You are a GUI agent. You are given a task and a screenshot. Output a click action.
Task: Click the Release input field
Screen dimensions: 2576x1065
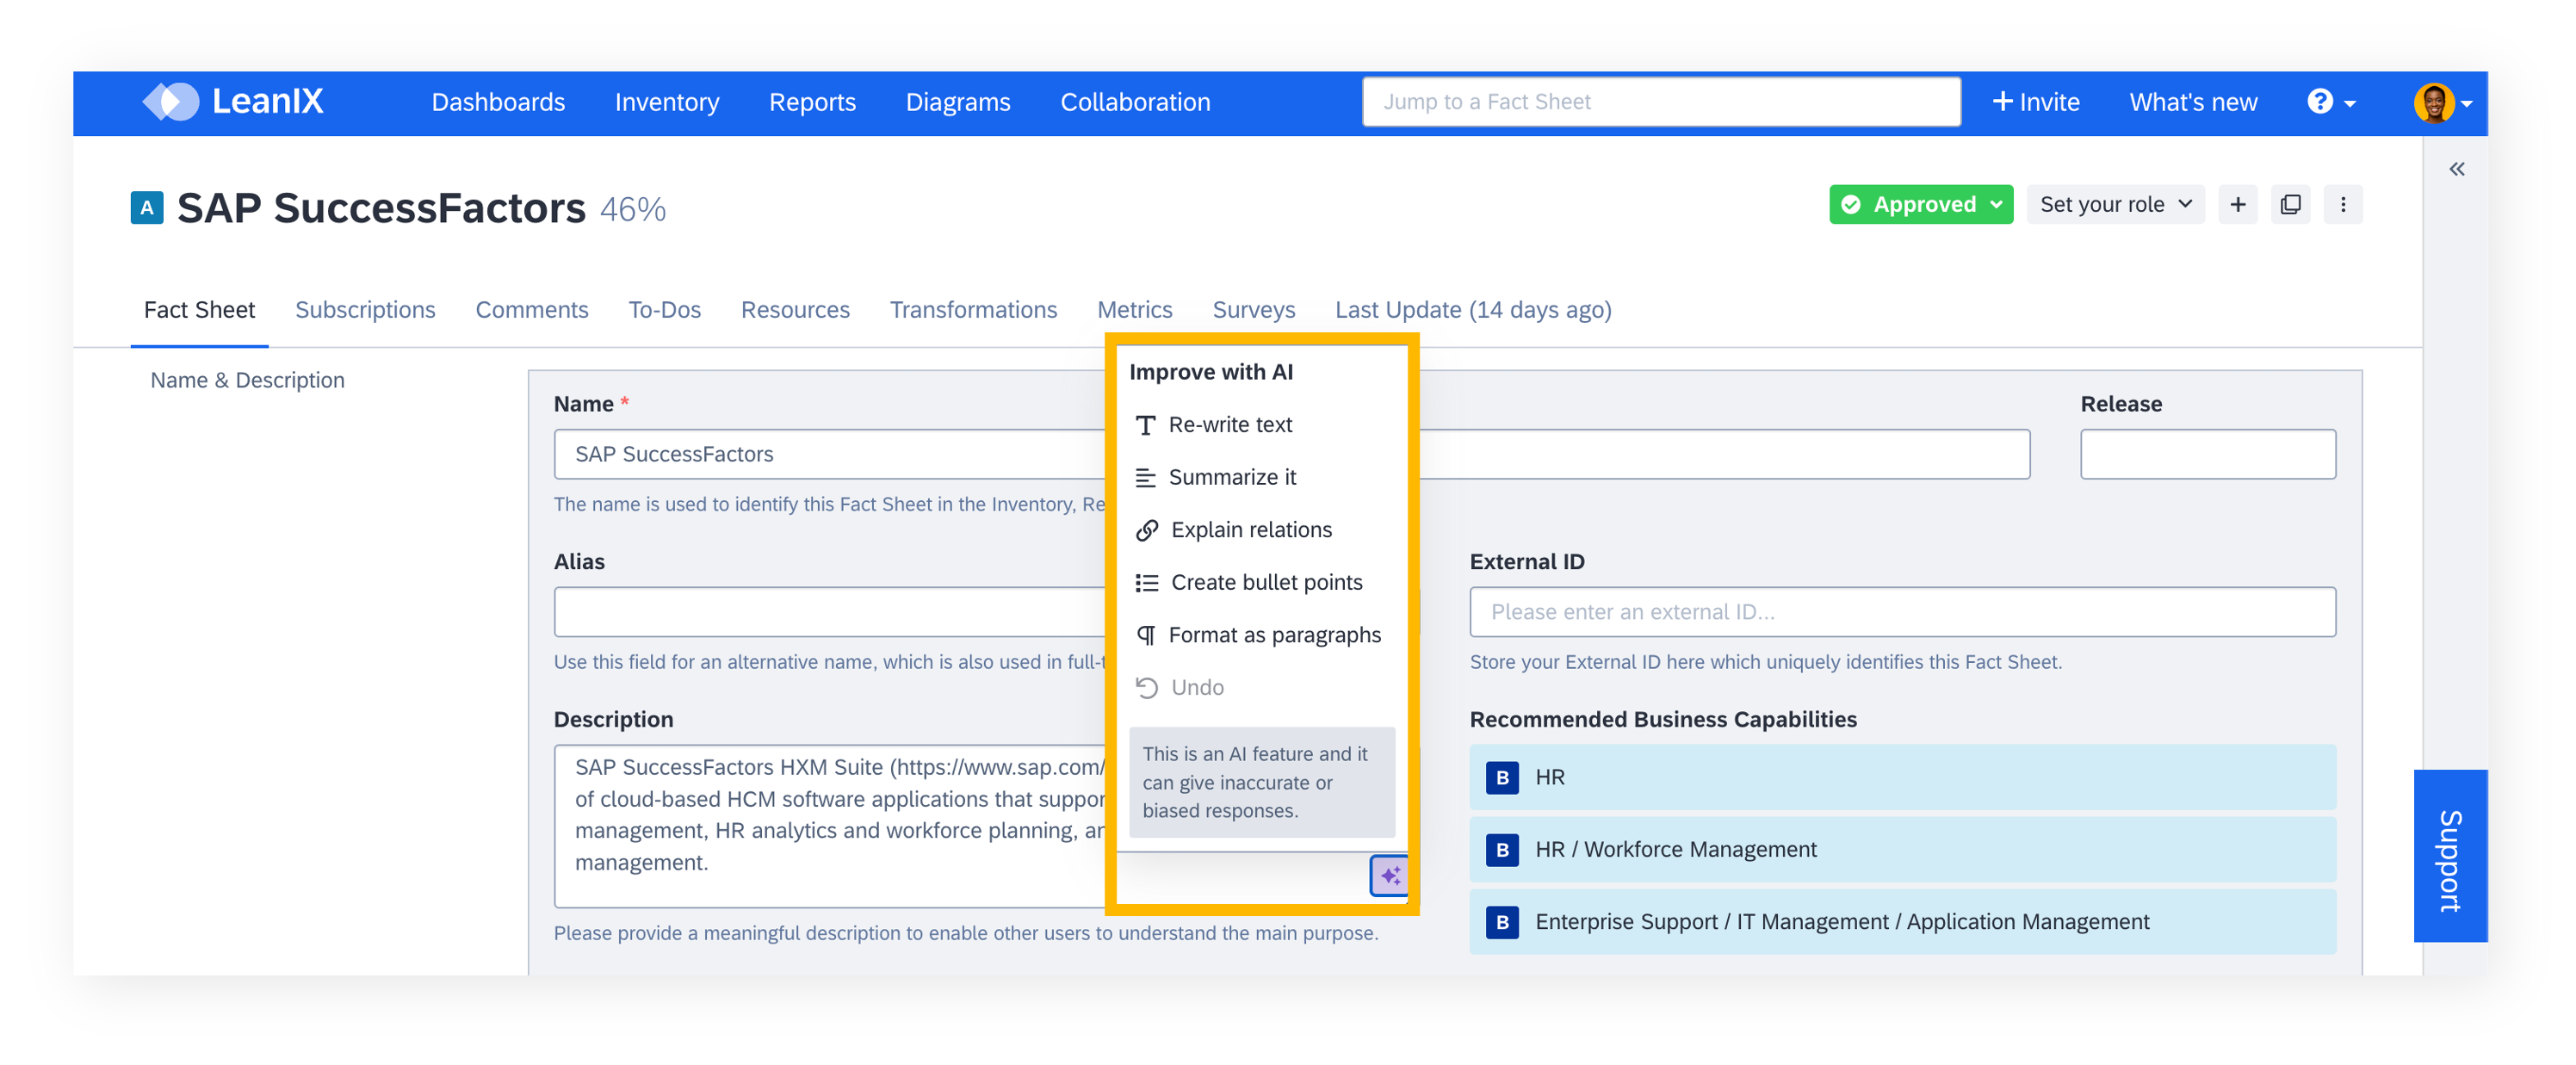pos(2207,454)
